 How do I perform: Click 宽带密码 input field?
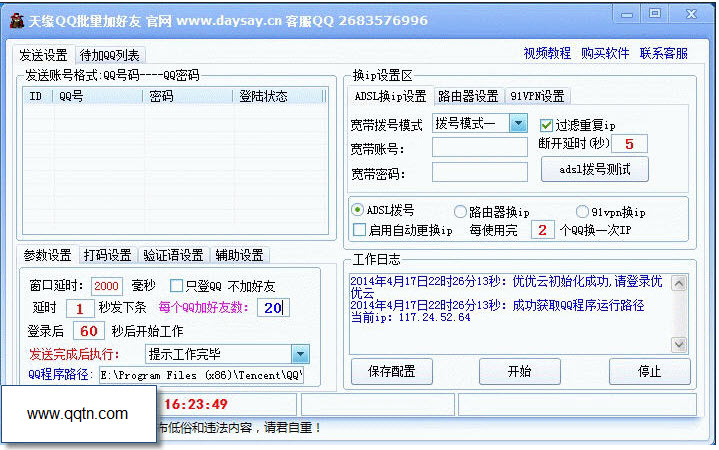click(x=480, y=172)
